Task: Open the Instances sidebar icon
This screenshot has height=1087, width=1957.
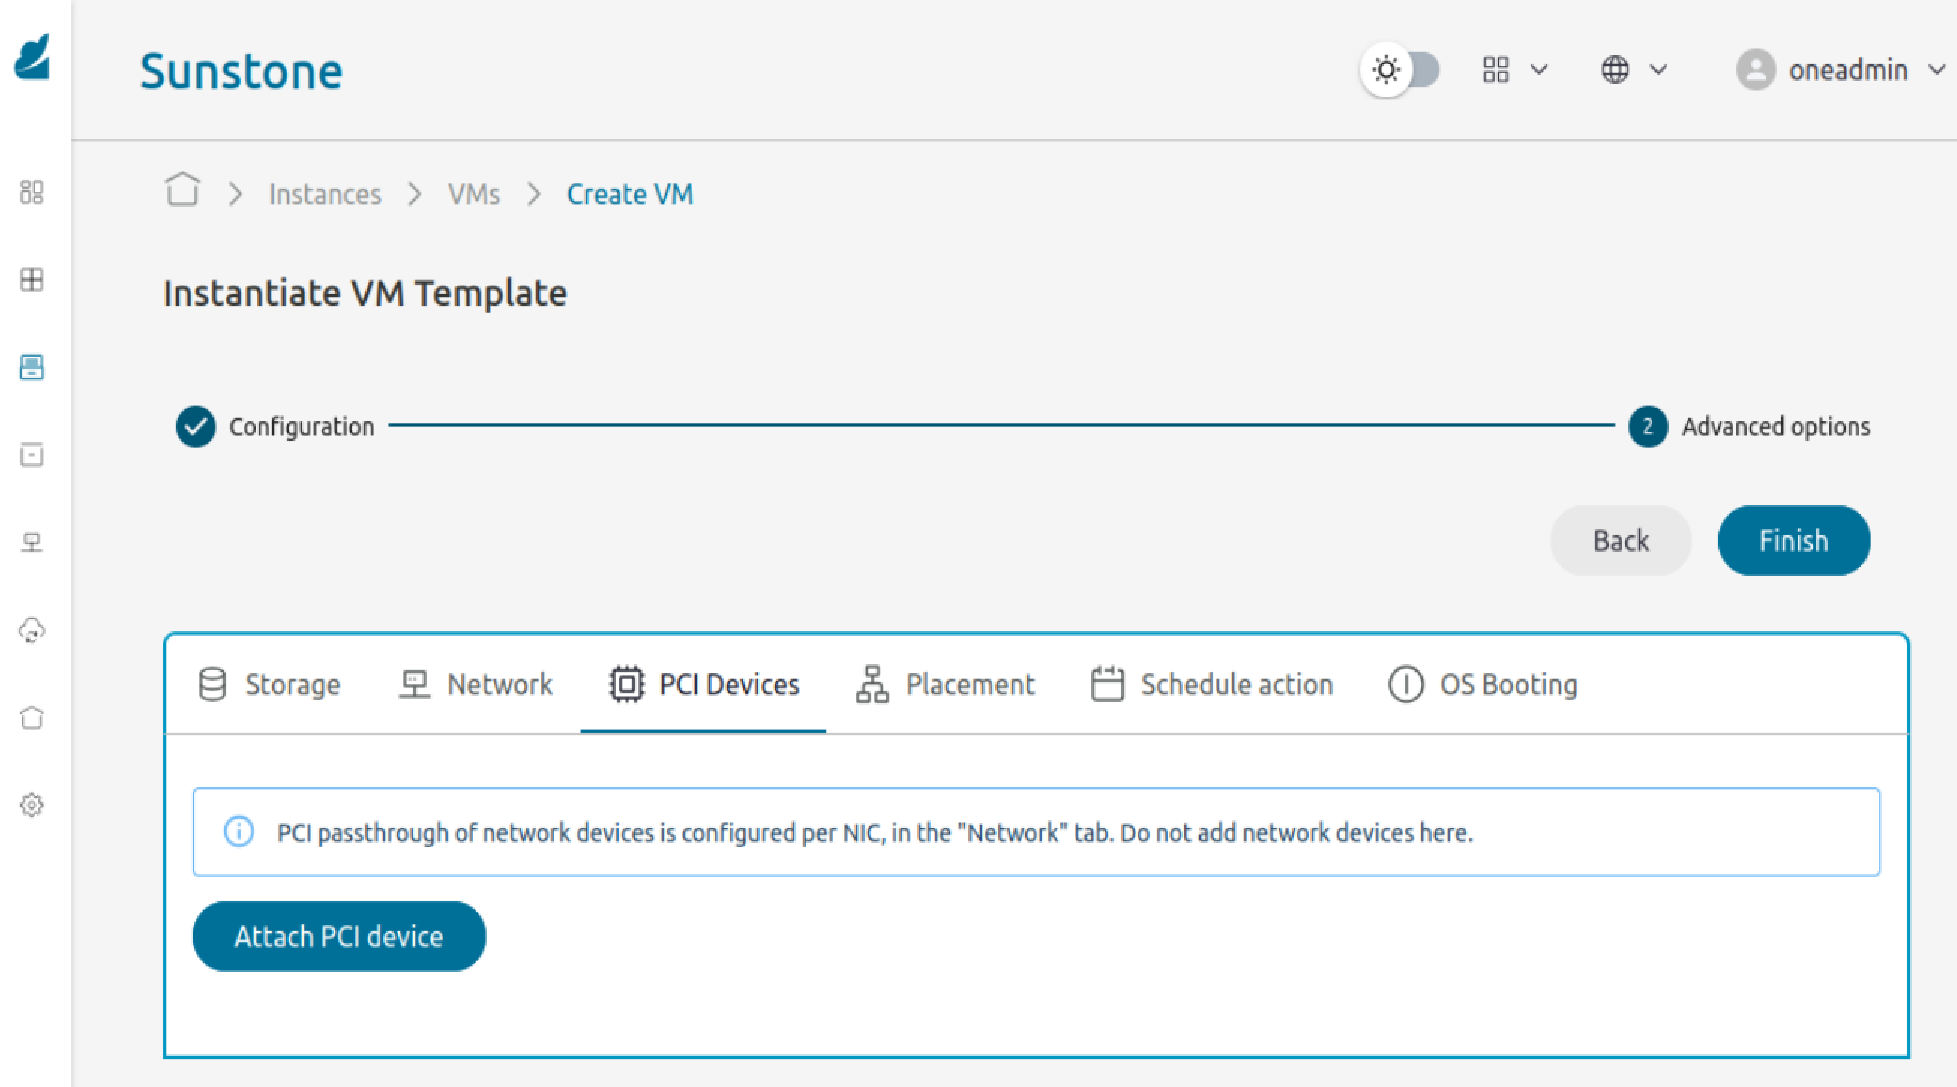Action: (32, 367)
